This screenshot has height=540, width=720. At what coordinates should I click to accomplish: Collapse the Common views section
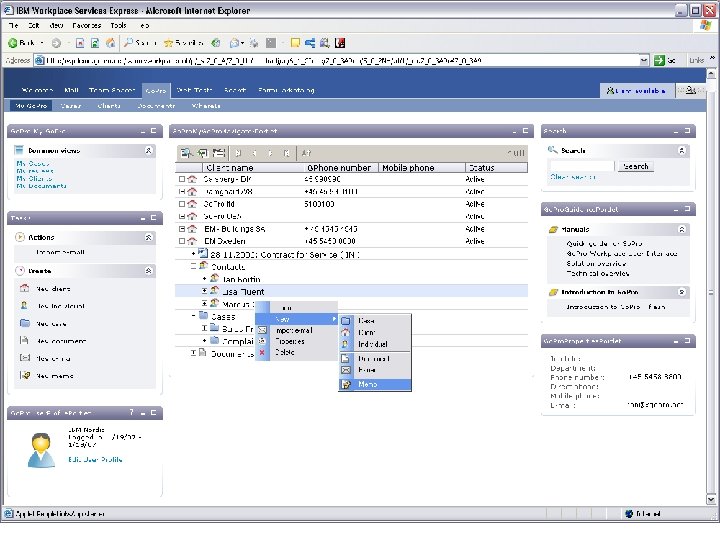click(149, 151)
